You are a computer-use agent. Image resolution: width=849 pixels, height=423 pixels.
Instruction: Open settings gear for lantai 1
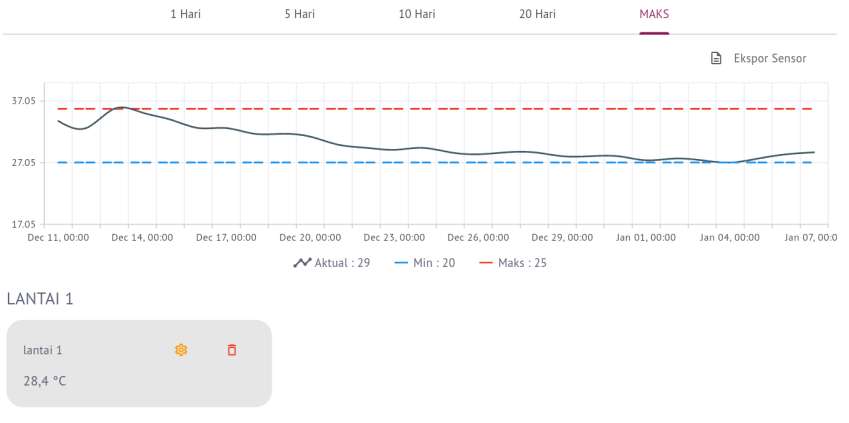pyautogui.click(x=181, y=350)
